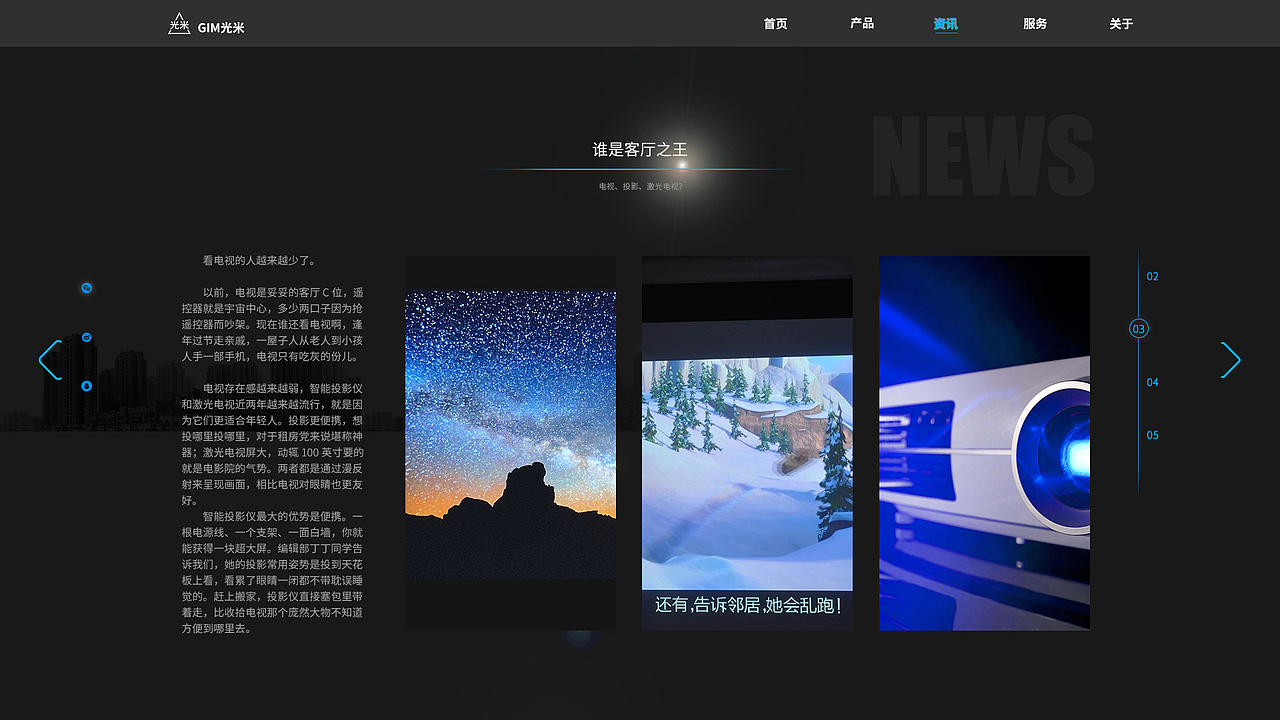Image resolution: width=1280 pixels, height=720 pixels.
Task: Click the subtitle 电视、投影、激光电视?
Action: 641,186
